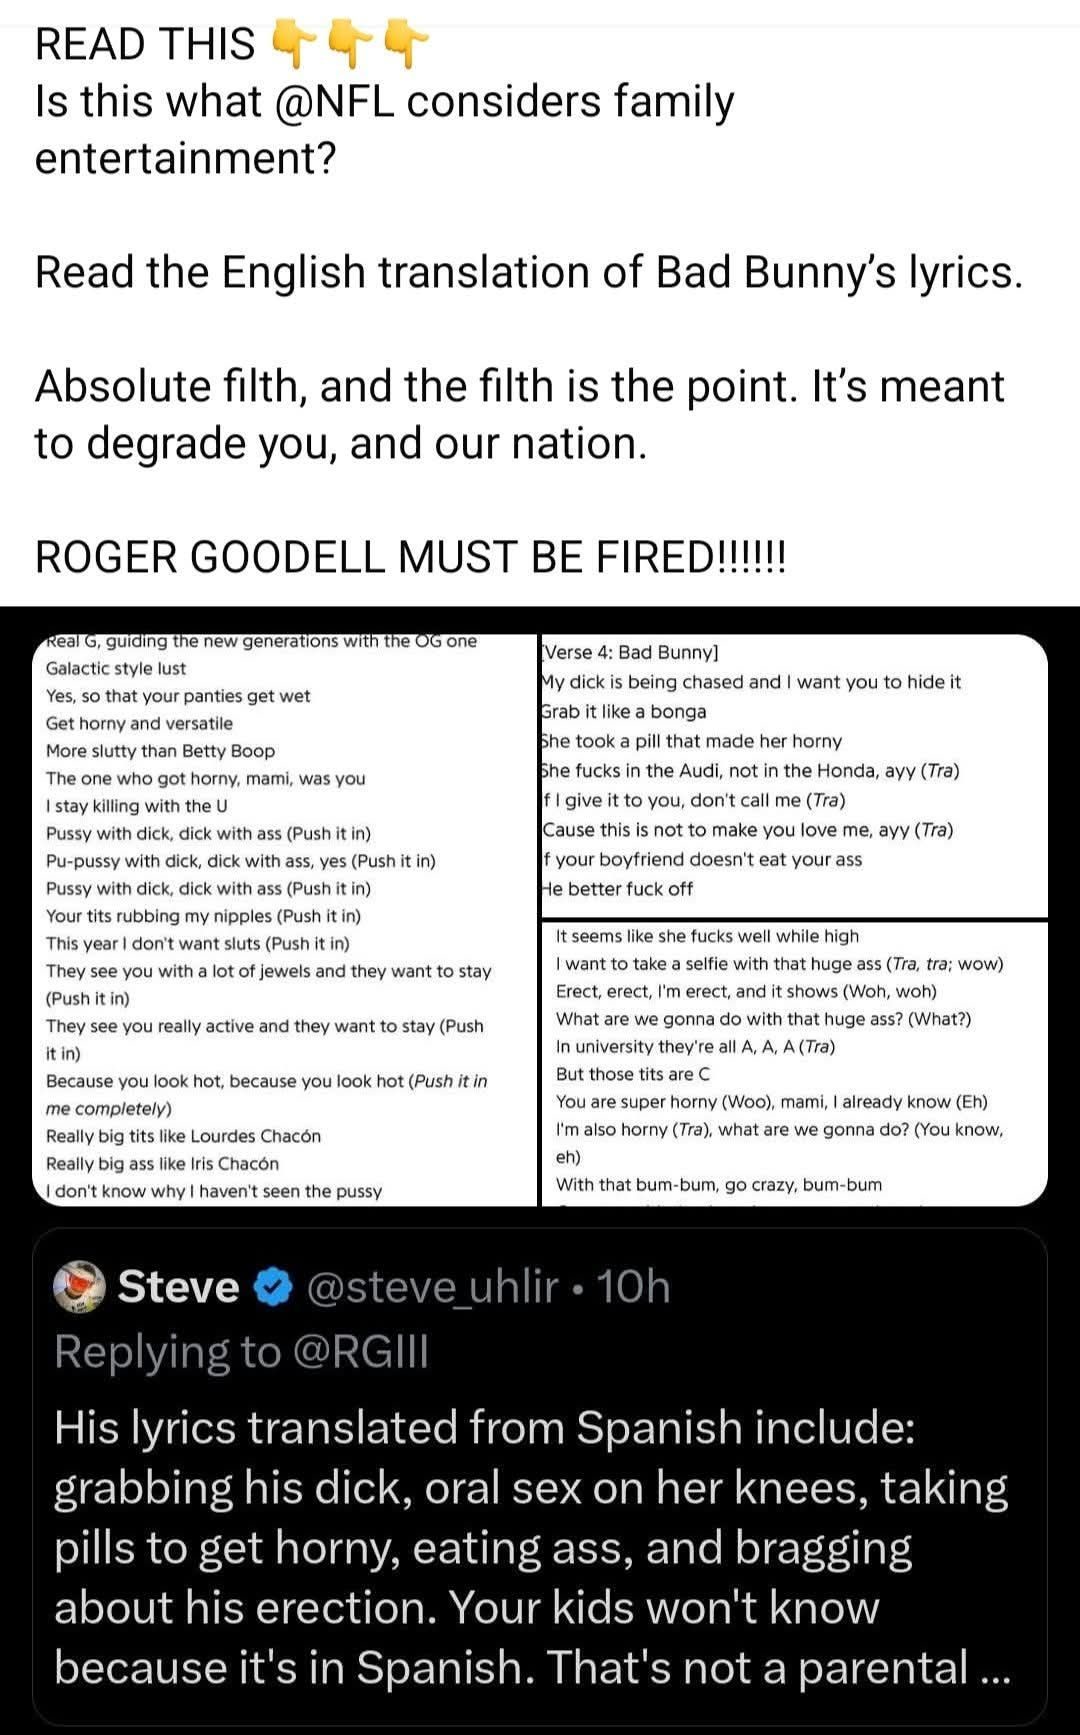Click "ROGER GOODELL MUST BE FIRED!!!!!!" line
Image resolution: width=1080 pixels, height=1735 pixels.
[410, 557]
